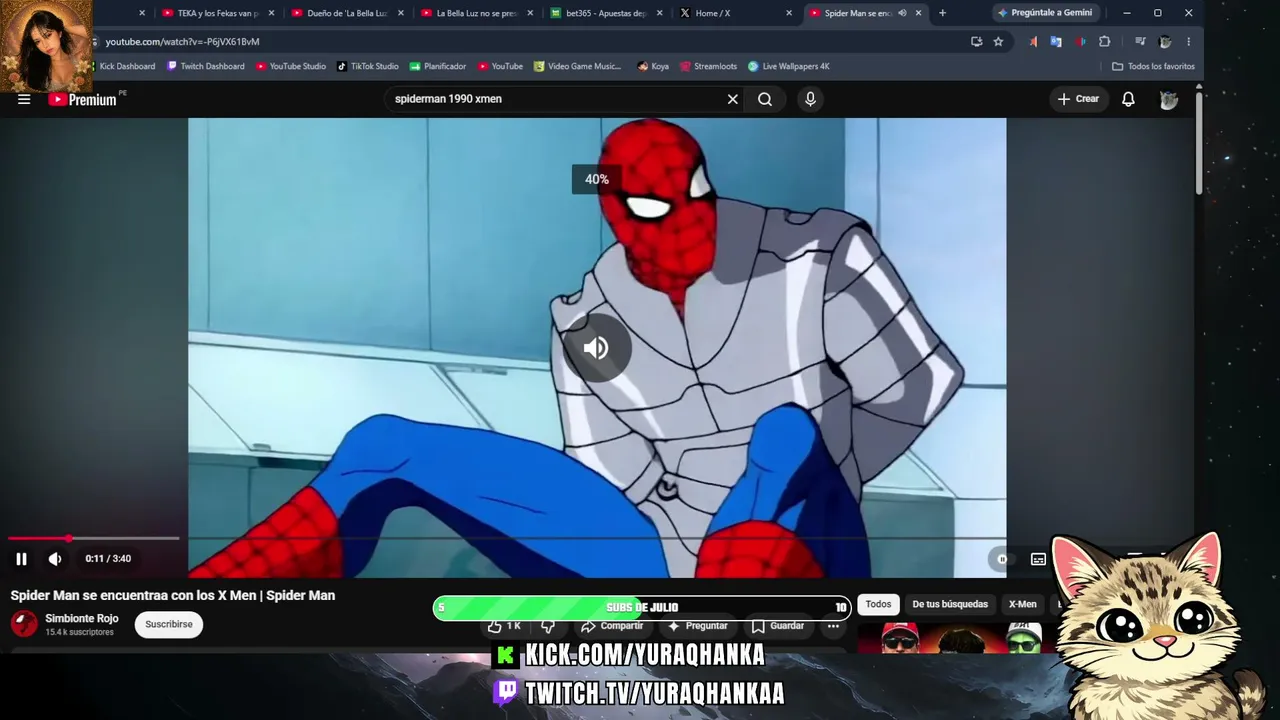Like the video with the thumbs up
This screenshot has width=1280, height=720.
504,626
